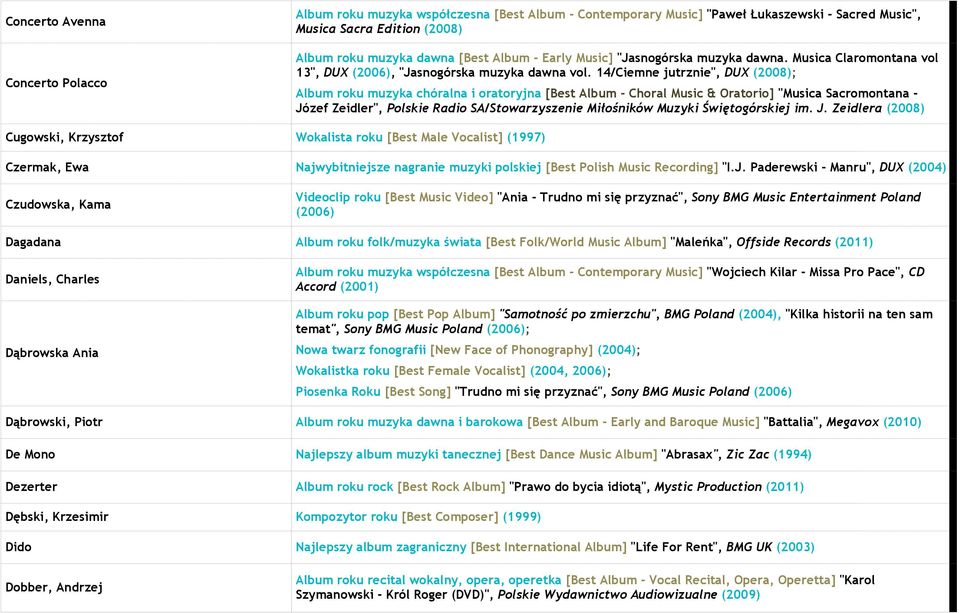Select the Dąbrowska Ania name cell
The width and height of the screenshot is (959, 613).
pyautogui.click(x=52, y=353)
